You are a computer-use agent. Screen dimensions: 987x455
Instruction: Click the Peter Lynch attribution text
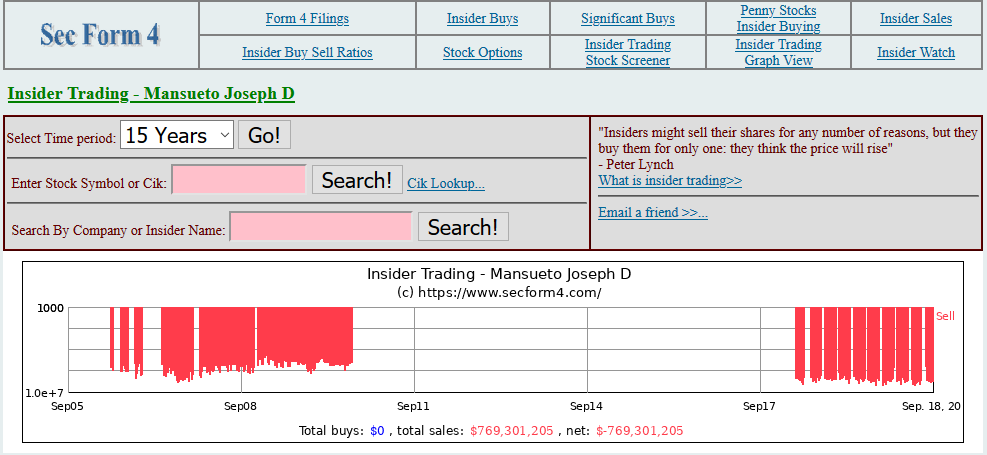pos(636,164)
